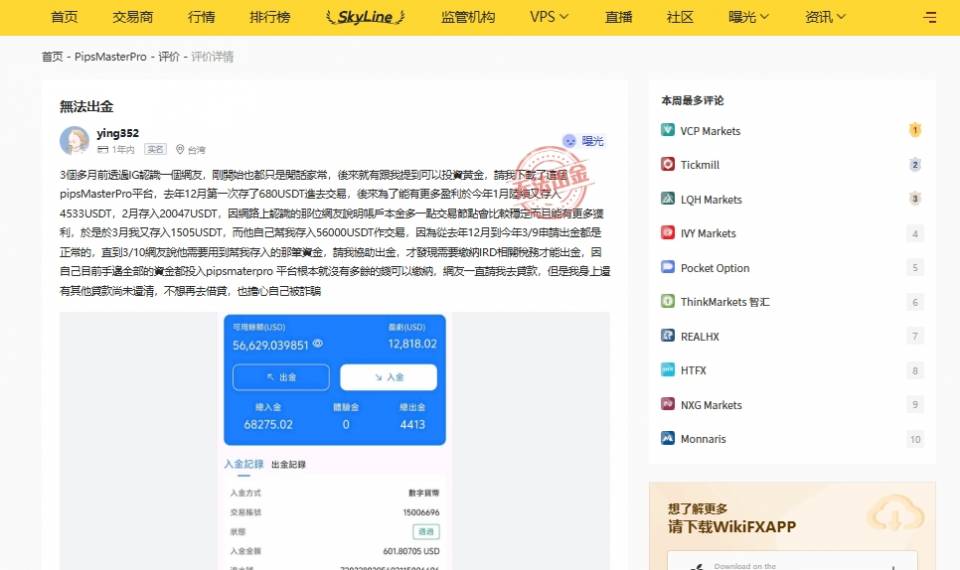Click the 评价 breadcrumb link

(x=169, y=57)
